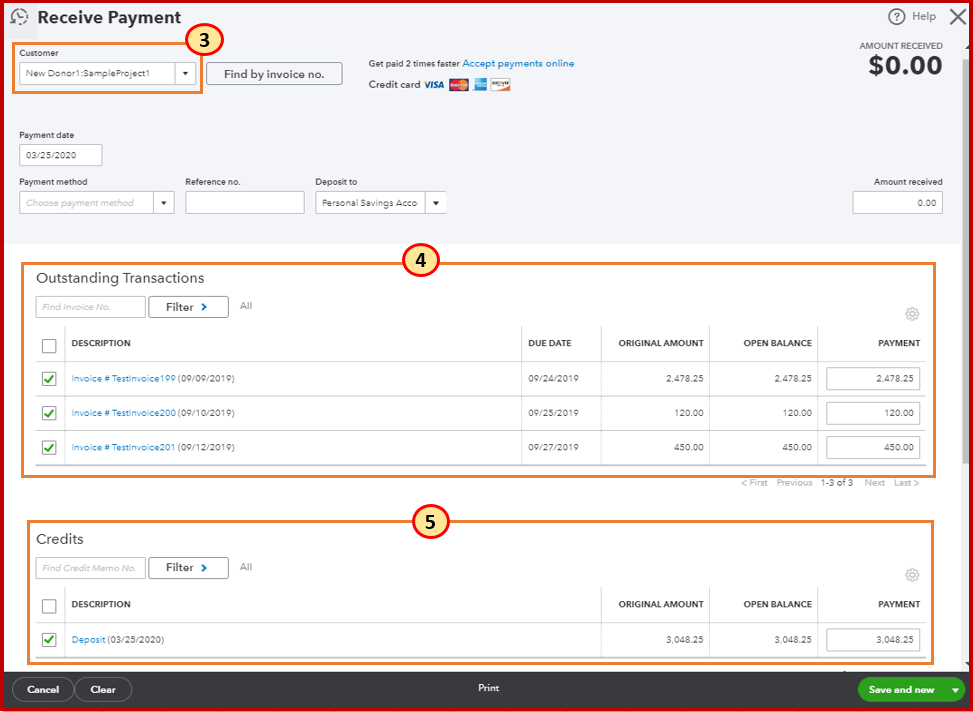Image resolution: width=973 pixels, height=712 pixels.
Task: Click the Save and new button
Action: (x=901, y=690)
